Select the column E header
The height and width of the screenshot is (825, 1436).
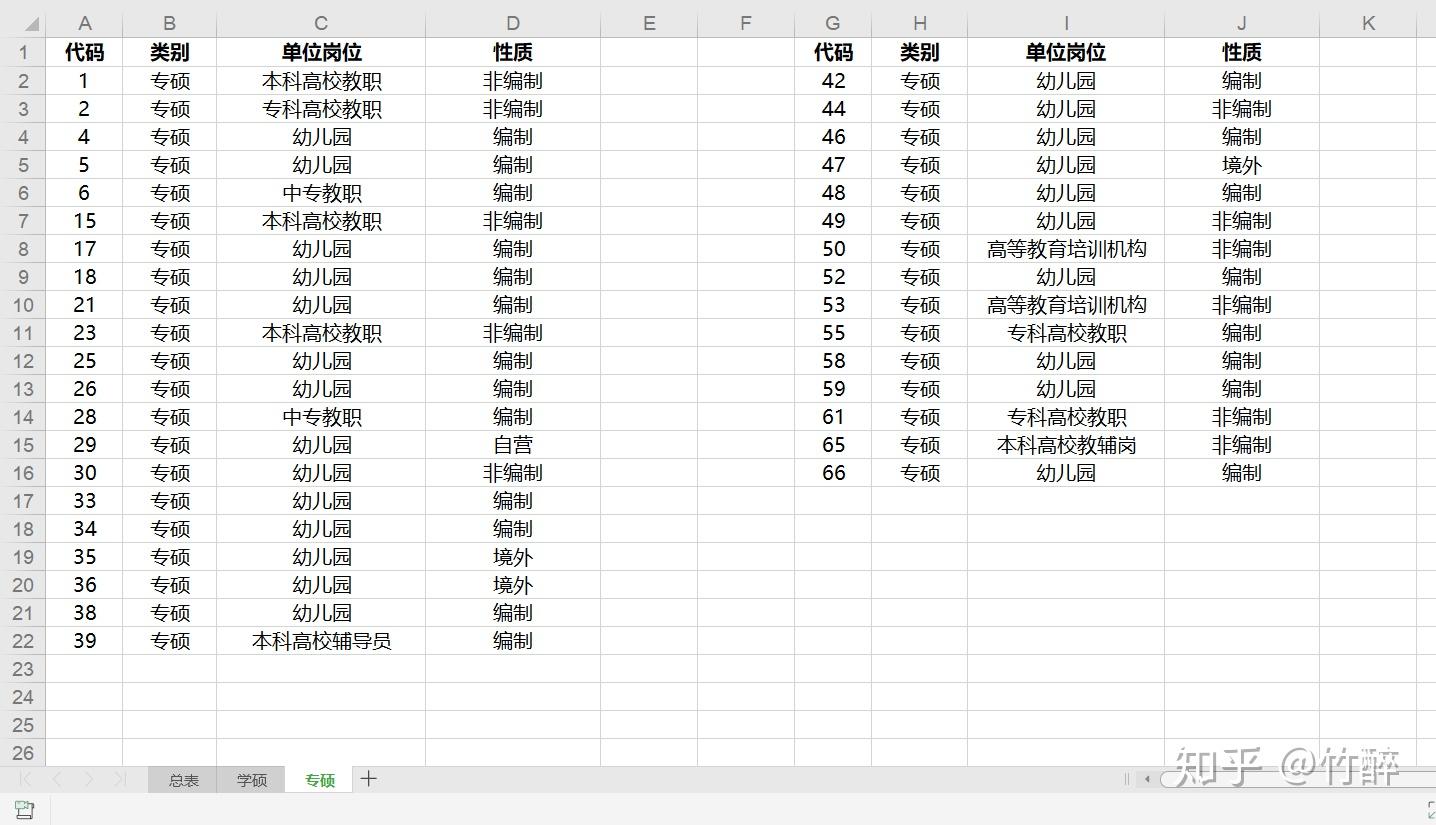click(x=649, y=24)
